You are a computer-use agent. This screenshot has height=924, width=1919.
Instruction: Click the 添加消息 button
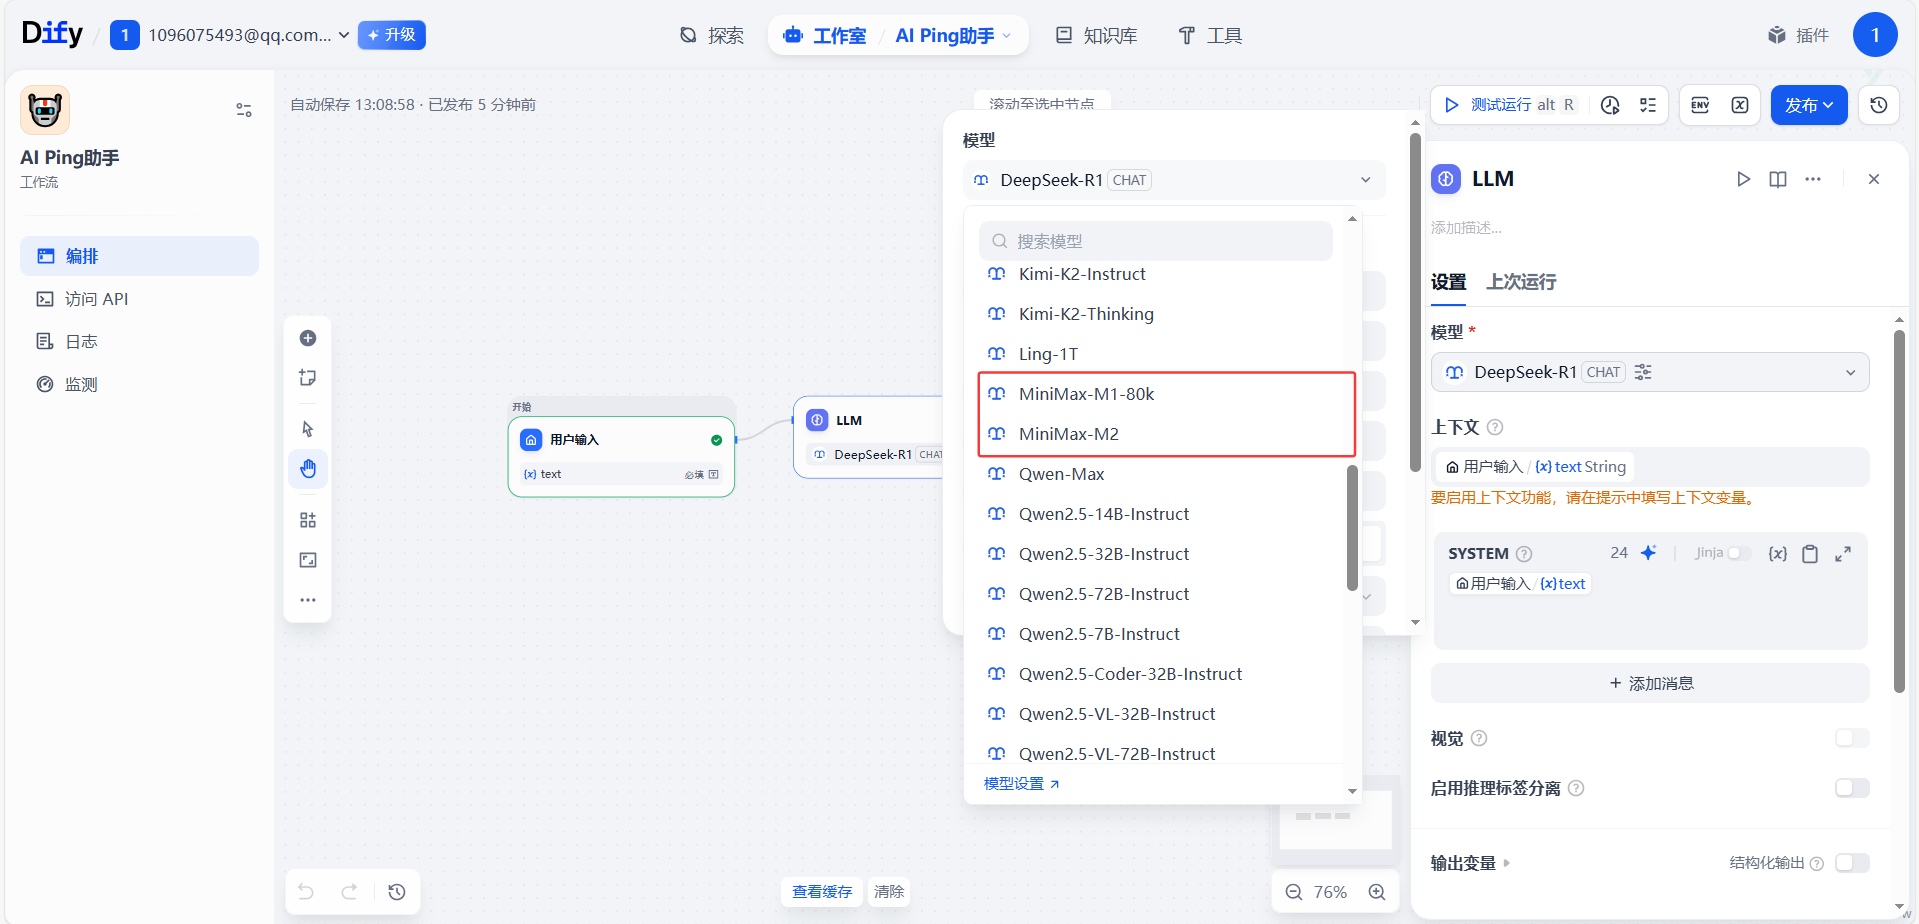tap(1650, 683)
